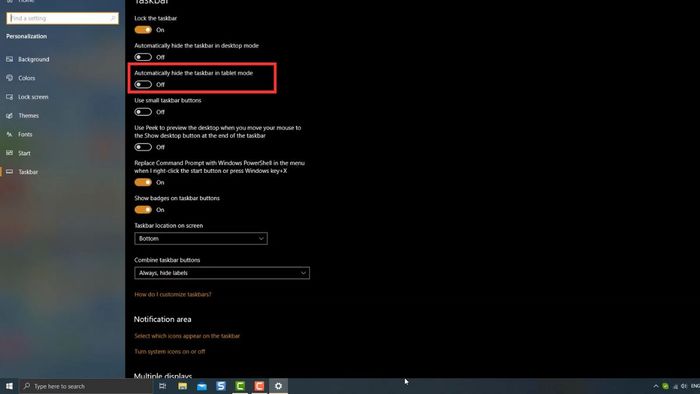The width and height of the screenshot is (700, 394).
Task: Click the Personalization heading
Action: point(26,36)
